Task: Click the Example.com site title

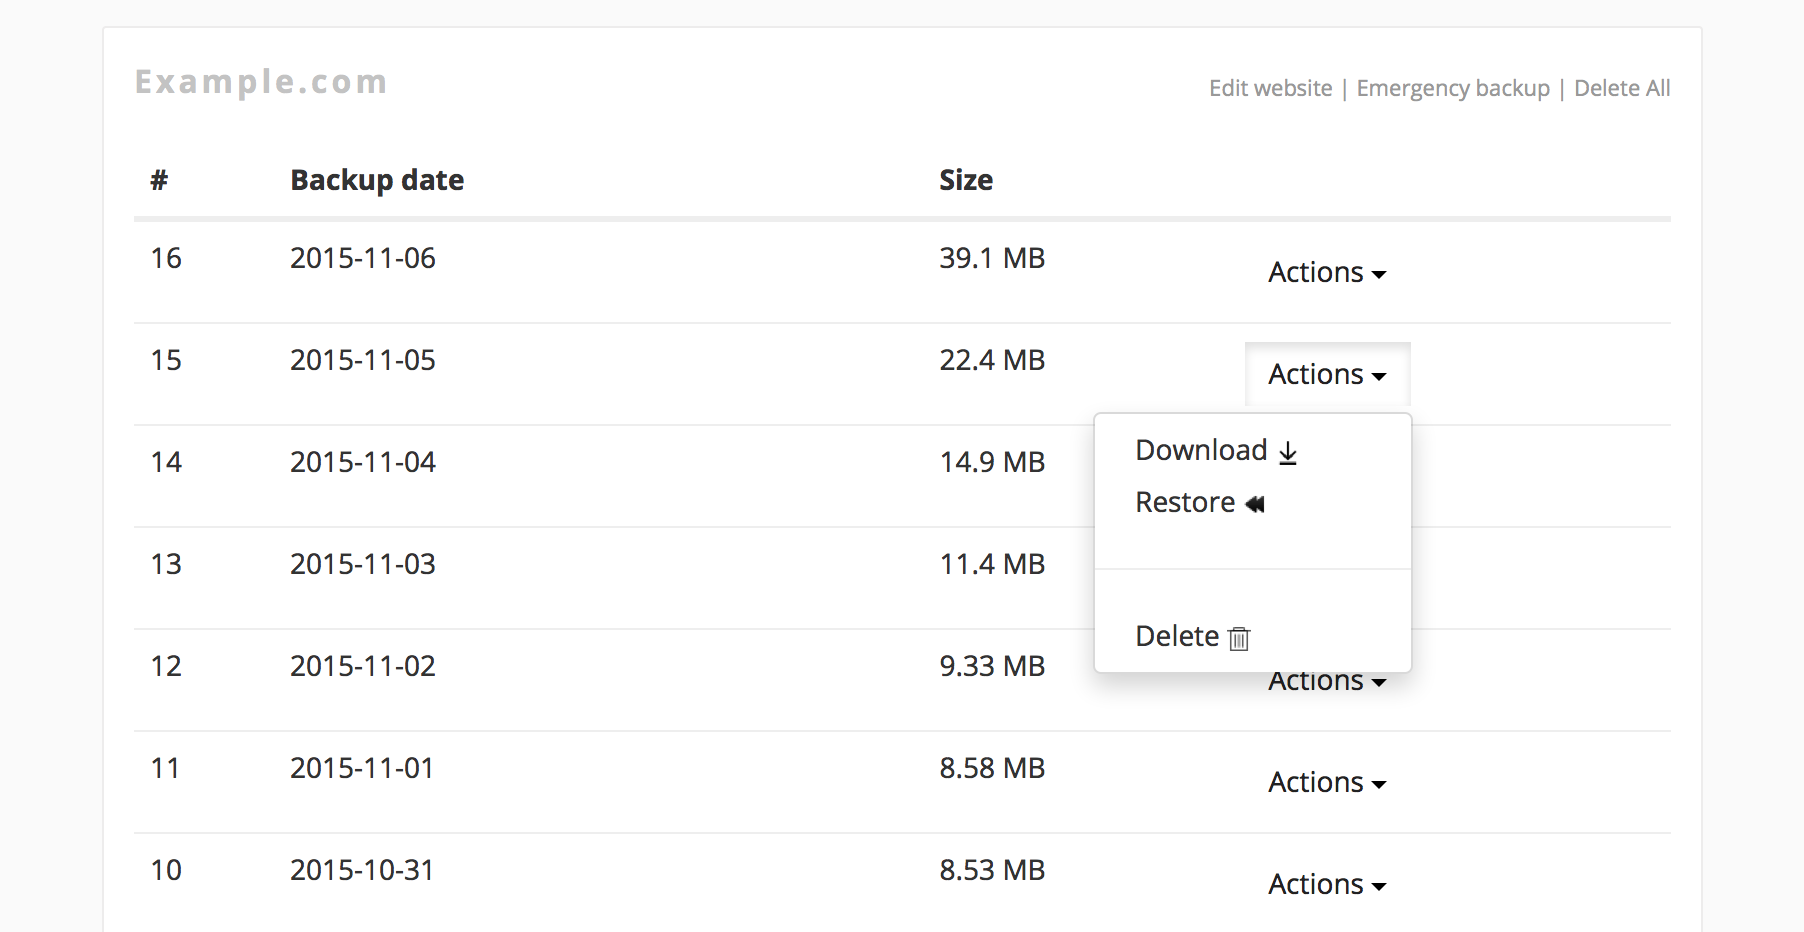Action: [261, 82]
